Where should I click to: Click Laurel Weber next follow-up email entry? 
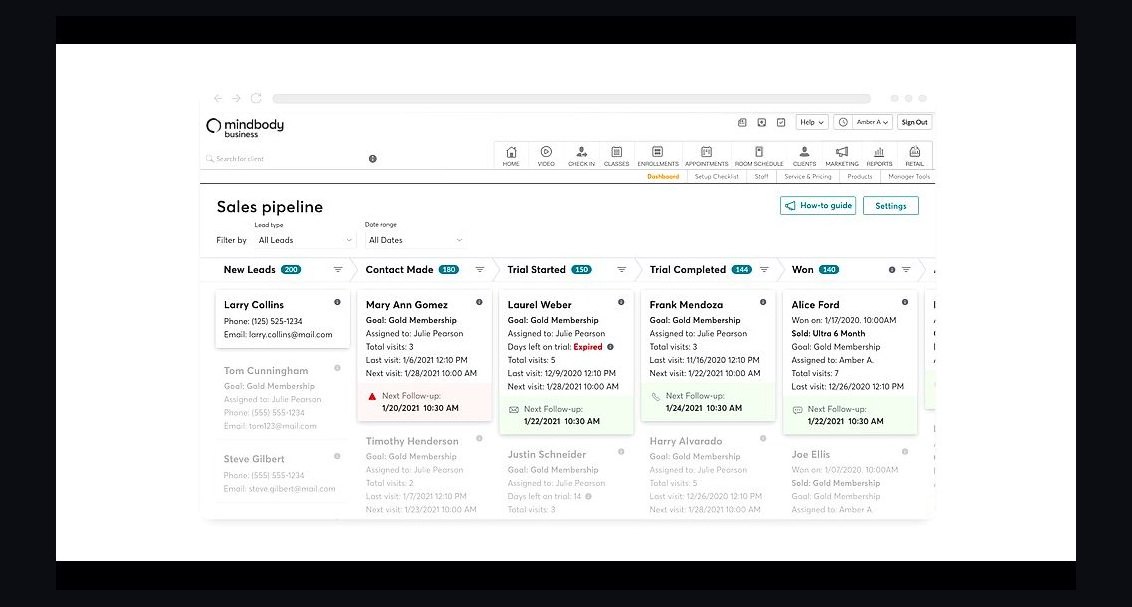point(566,415)
